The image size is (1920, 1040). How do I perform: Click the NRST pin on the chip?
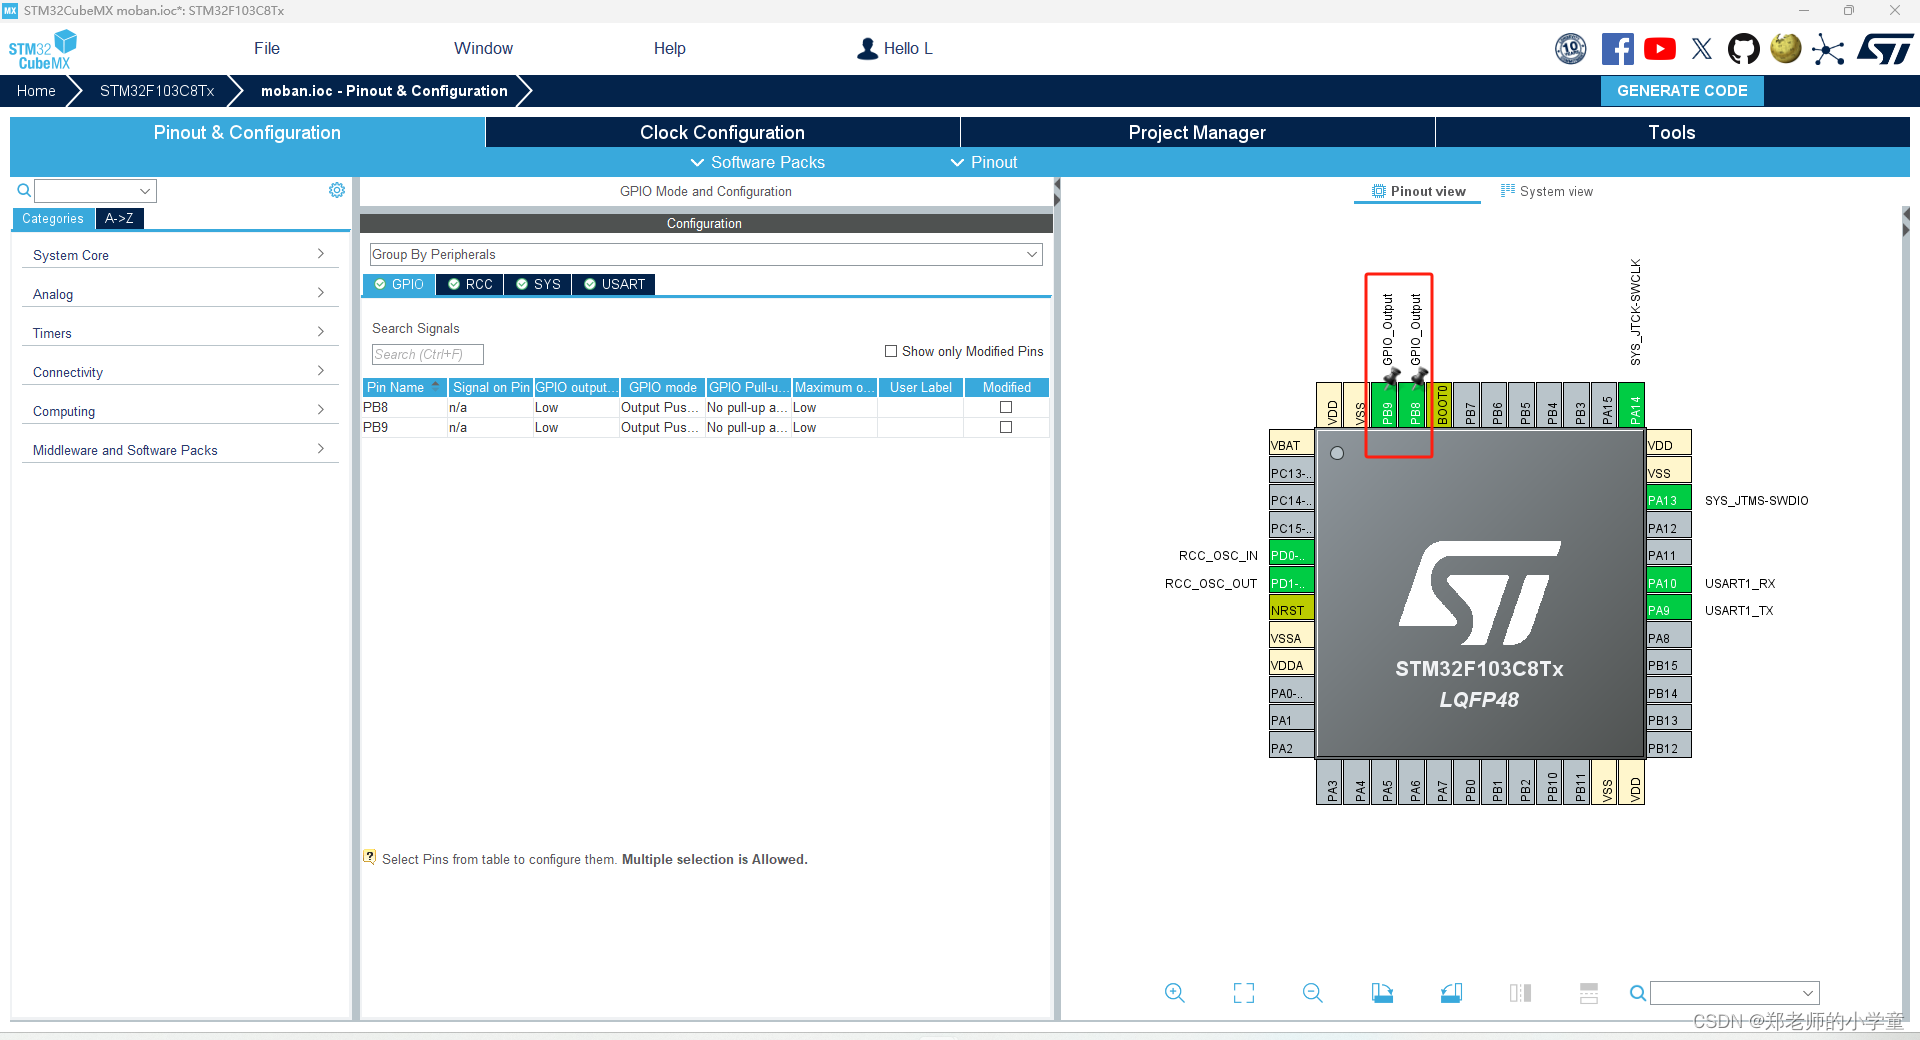tap(1291, 610)
